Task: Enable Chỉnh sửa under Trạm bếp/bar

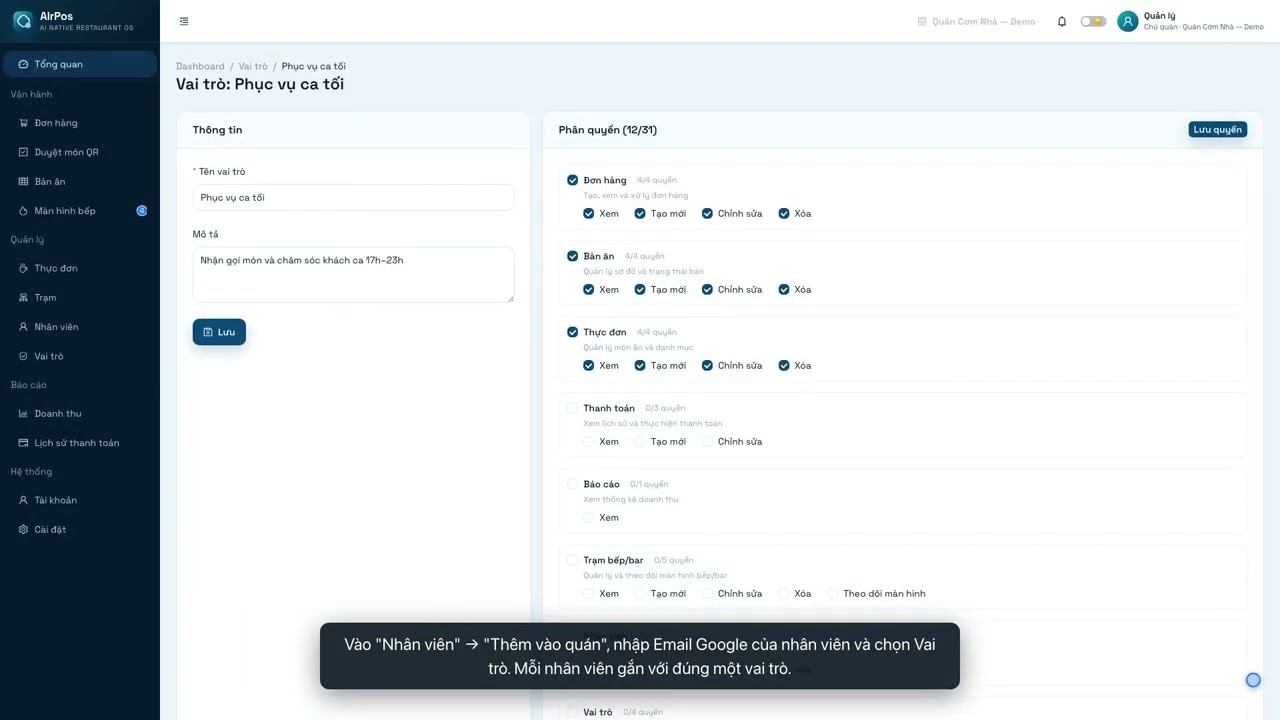Action: tap(707, 593)
